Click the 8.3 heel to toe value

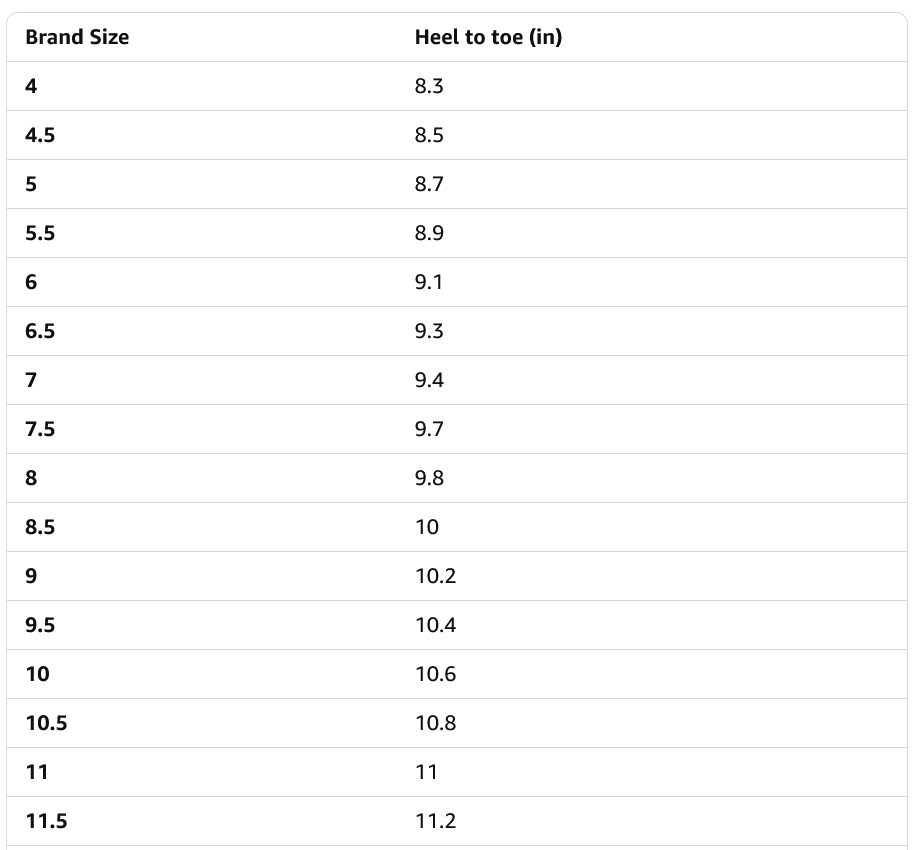point(429,86)
